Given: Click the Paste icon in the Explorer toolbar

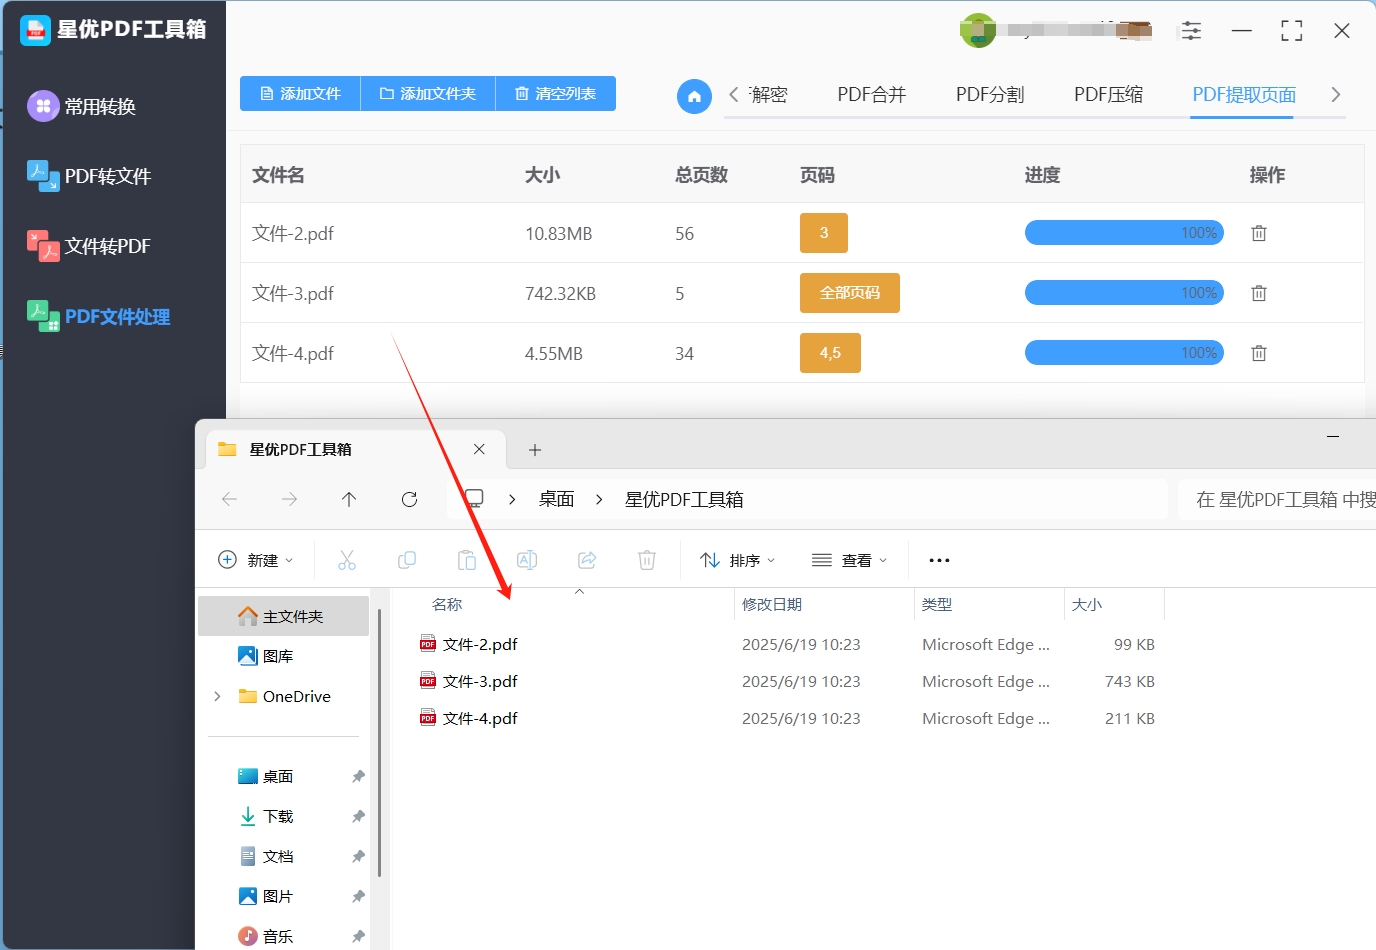Looking at the screenshot, I should [467, 560].
